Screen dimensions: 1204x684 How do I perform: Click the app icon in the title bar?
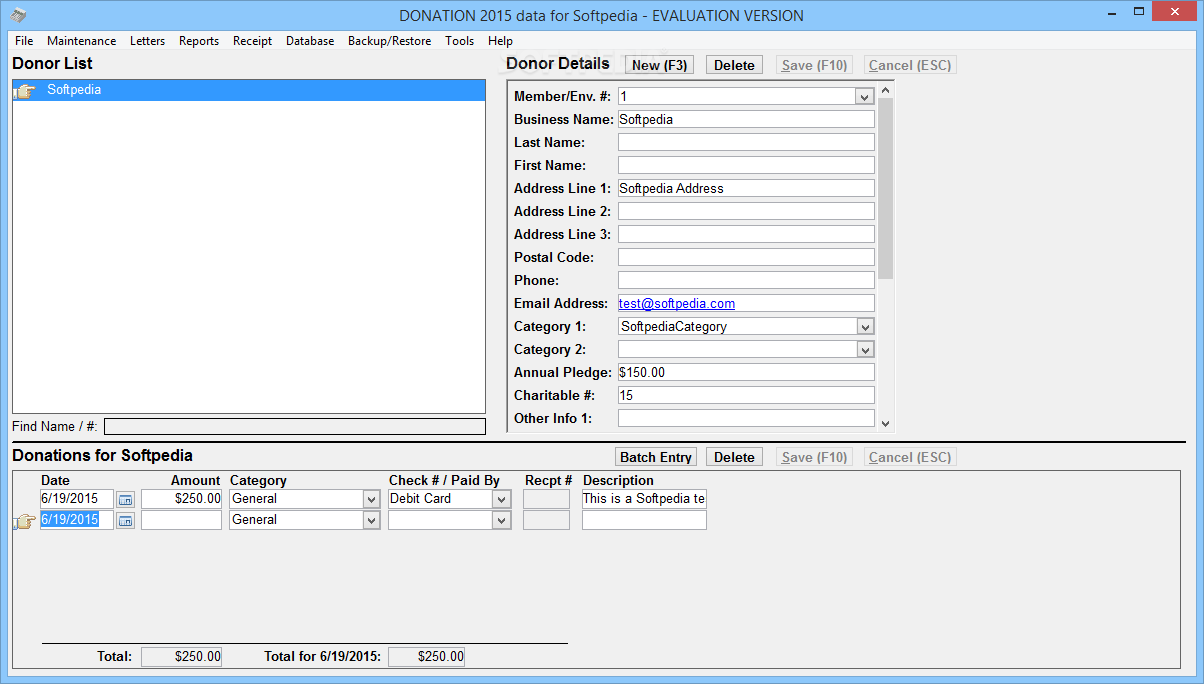(x=19, y=15)
